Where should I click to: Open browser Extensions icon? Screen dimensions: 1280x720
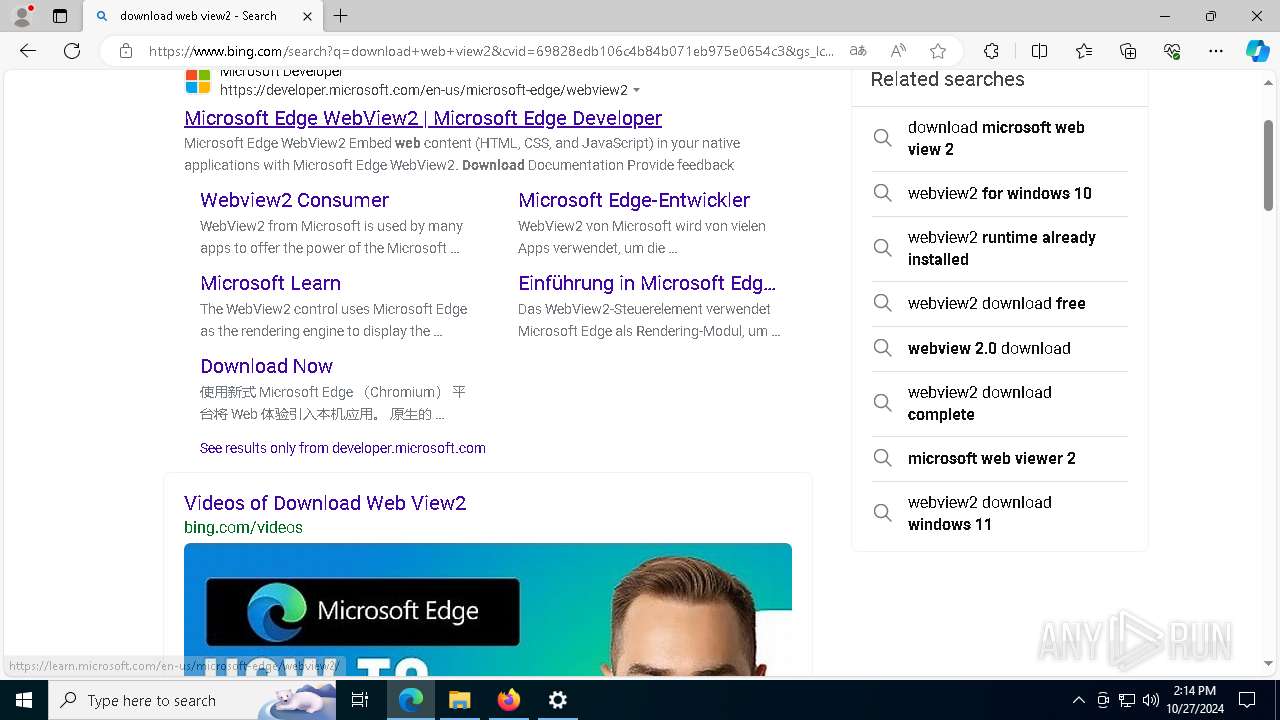991,51
